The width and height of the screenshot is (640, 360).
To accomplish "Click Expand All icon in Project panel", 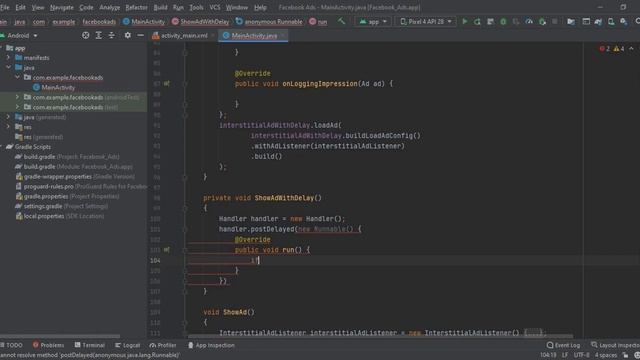I will pos(98,36).
